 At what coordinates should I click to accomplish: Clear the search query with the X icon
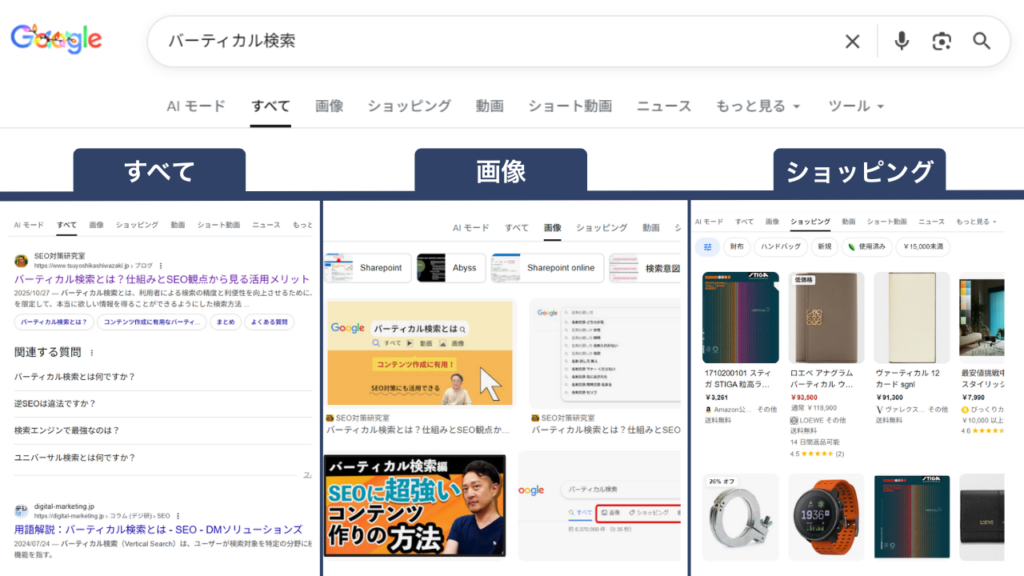point(852,41)
